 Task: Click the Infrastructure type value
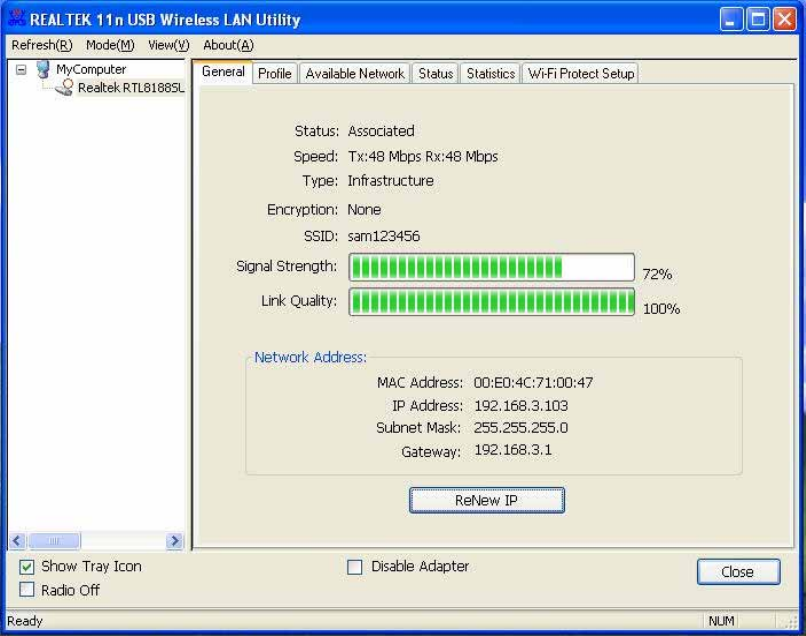click(390, 181)
